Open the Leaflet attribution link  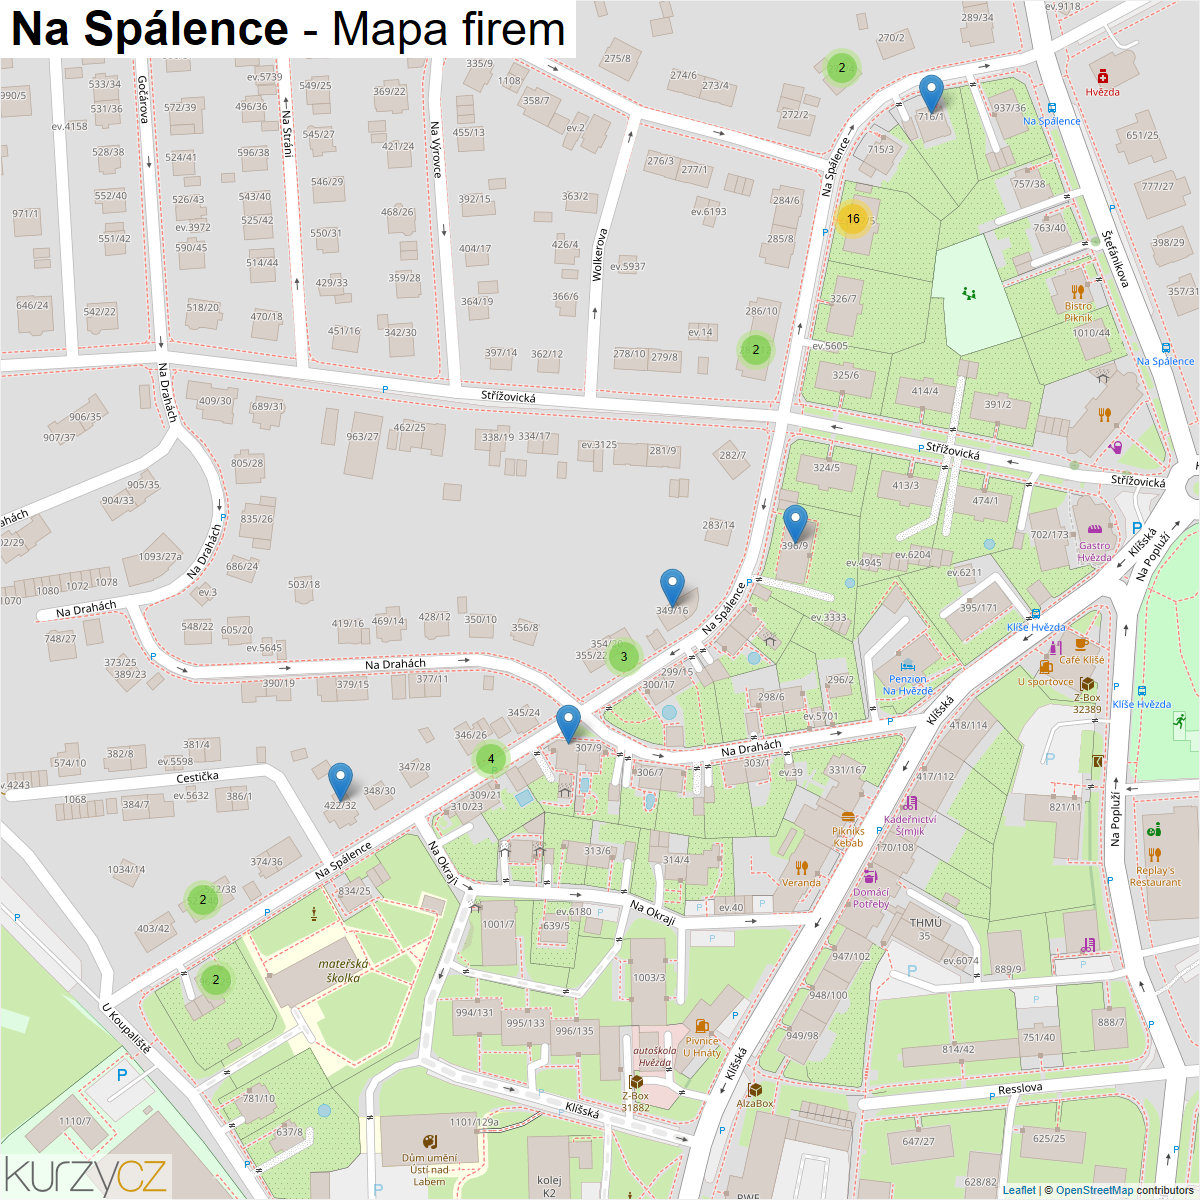[1019, 1190]
